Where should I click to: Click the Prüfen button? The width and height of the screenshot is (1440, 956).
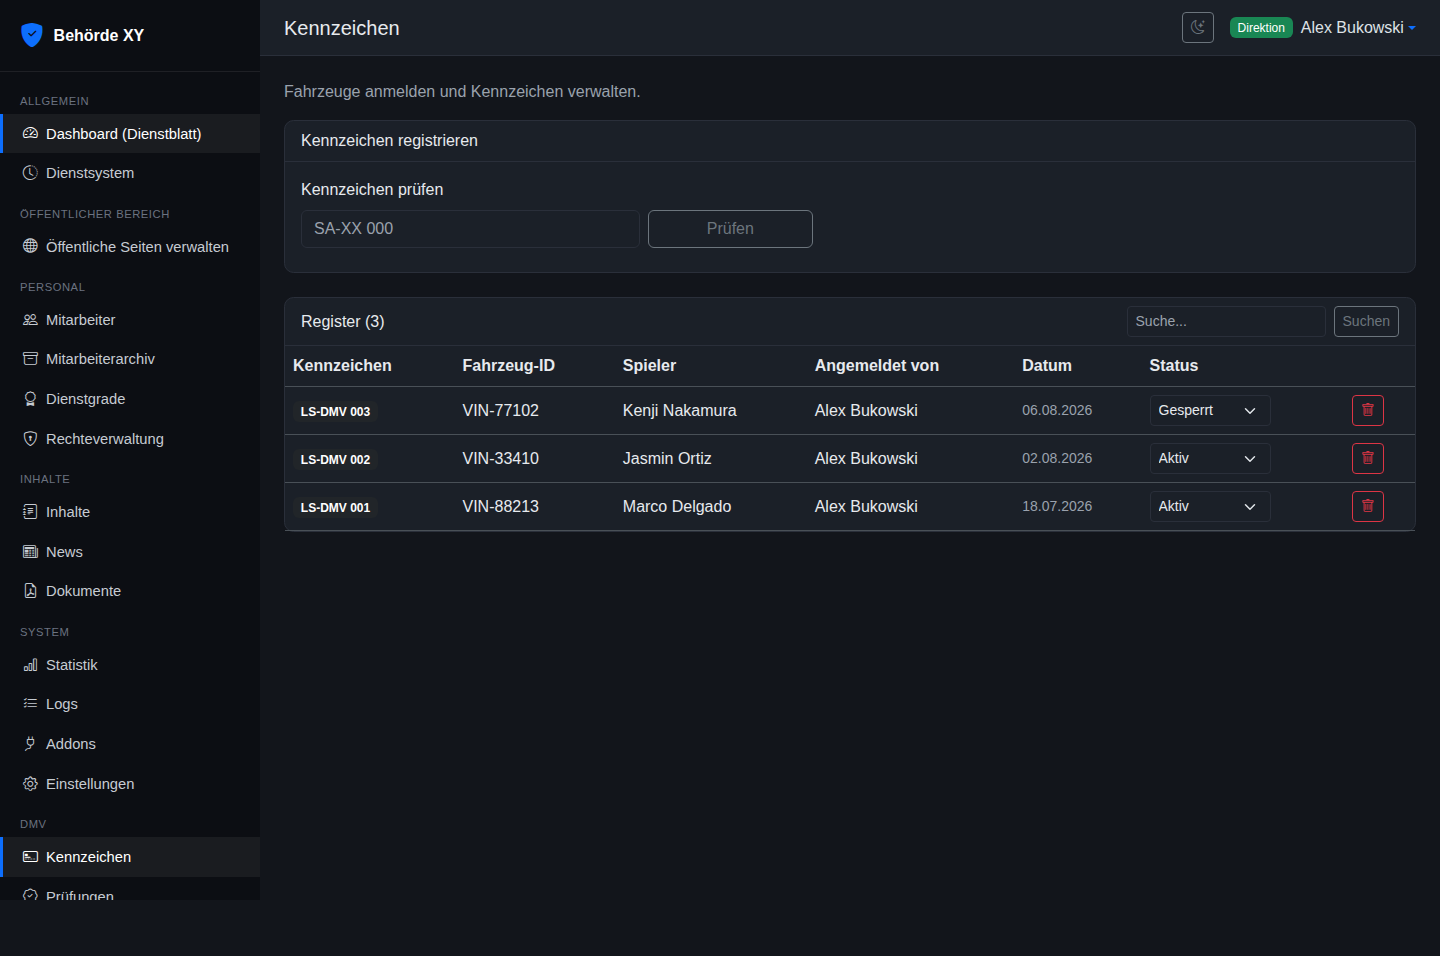pyautogui.click(x=730, y=229)
